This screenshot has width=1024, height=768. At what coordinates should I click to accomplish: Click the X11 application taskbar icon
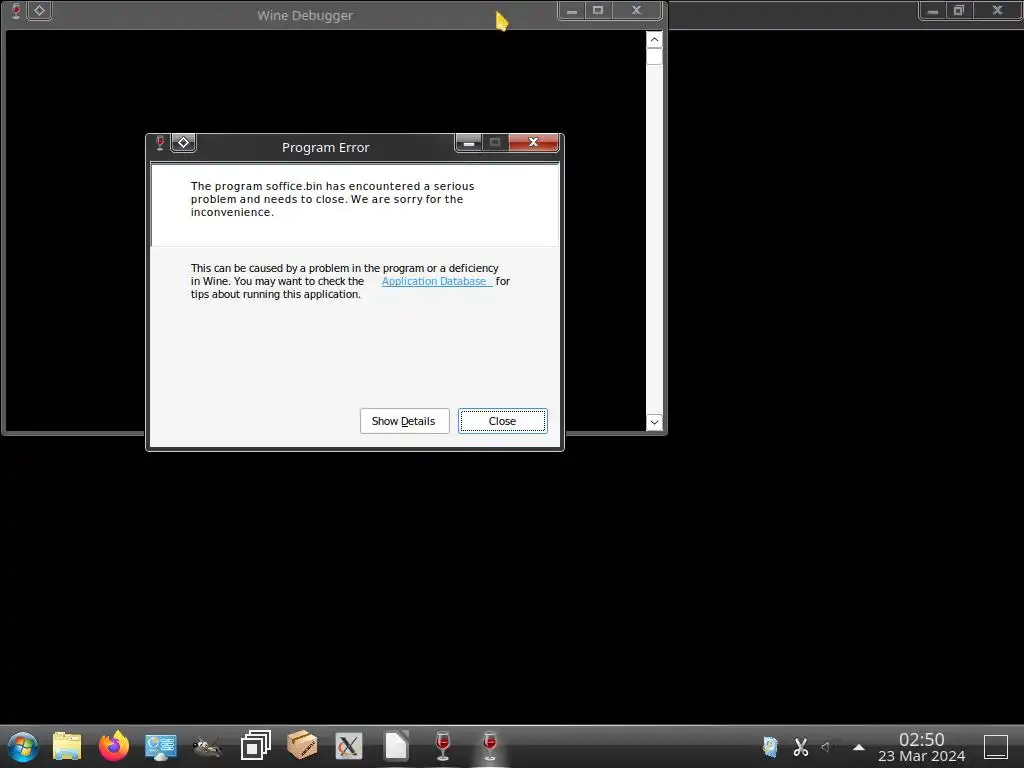349,746
